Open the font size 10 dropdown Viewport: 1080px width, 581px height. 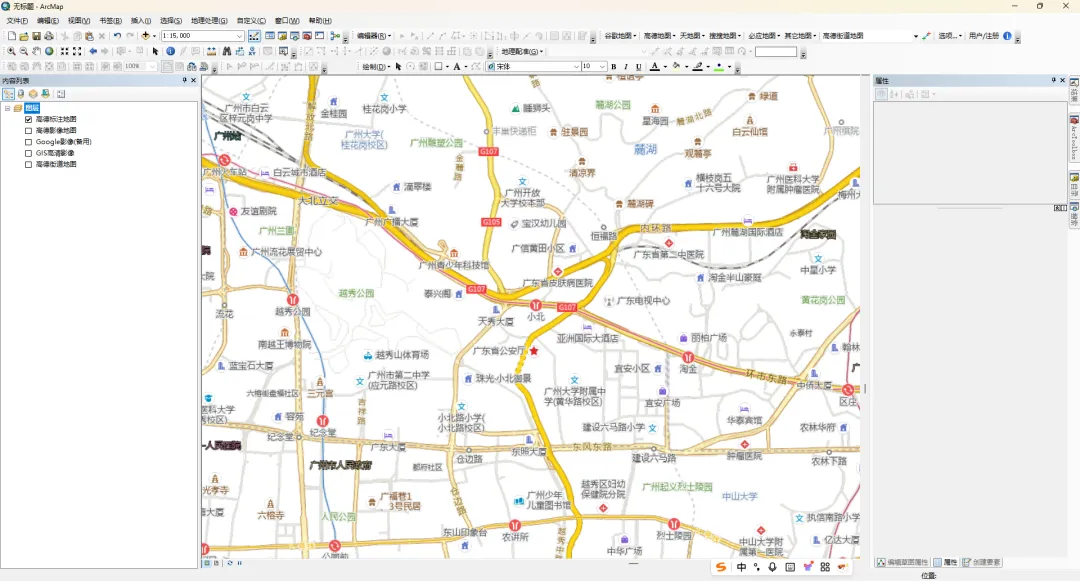coord(602,67)
